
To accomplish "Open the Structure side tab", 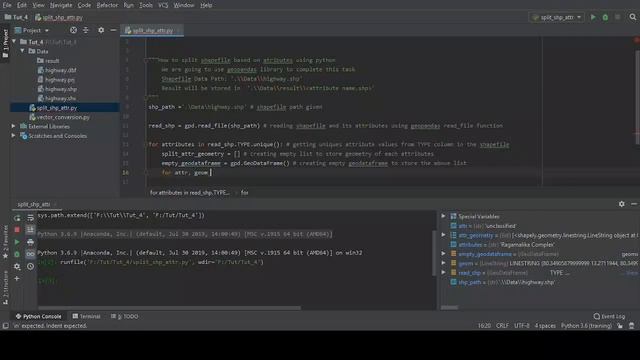I will pyautogui.click(x=5, y=287).
